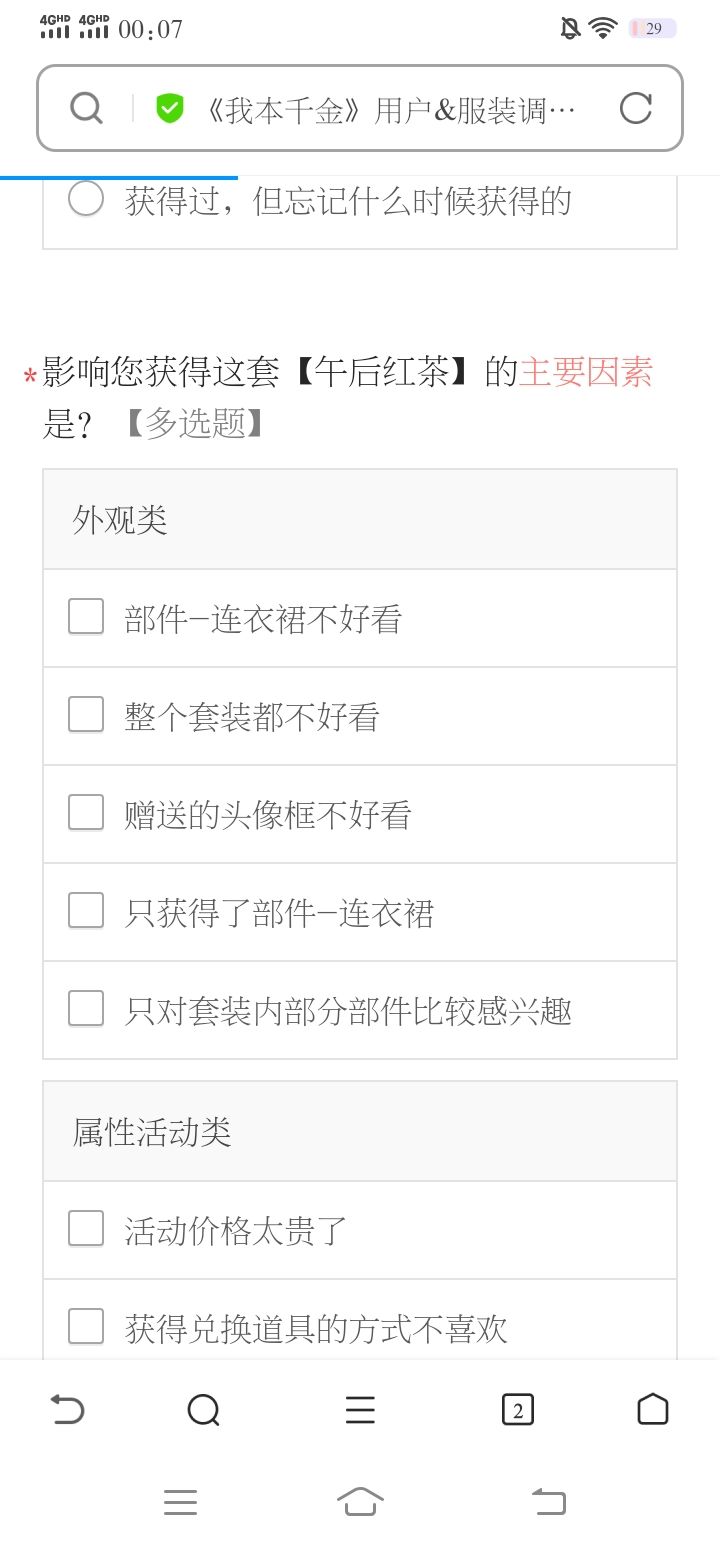This screenshot has width=720, height=1544.
Task: Tick the 赠送的头像框不好看 checkbox
Action: point(86,813)
